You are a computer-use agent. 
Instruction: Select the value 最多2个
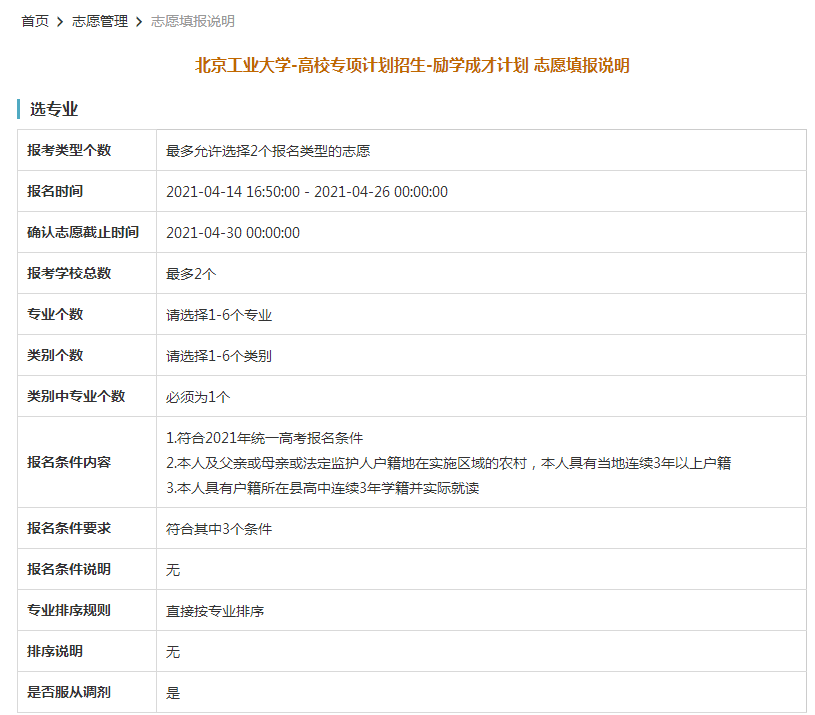tap(191, 274)
